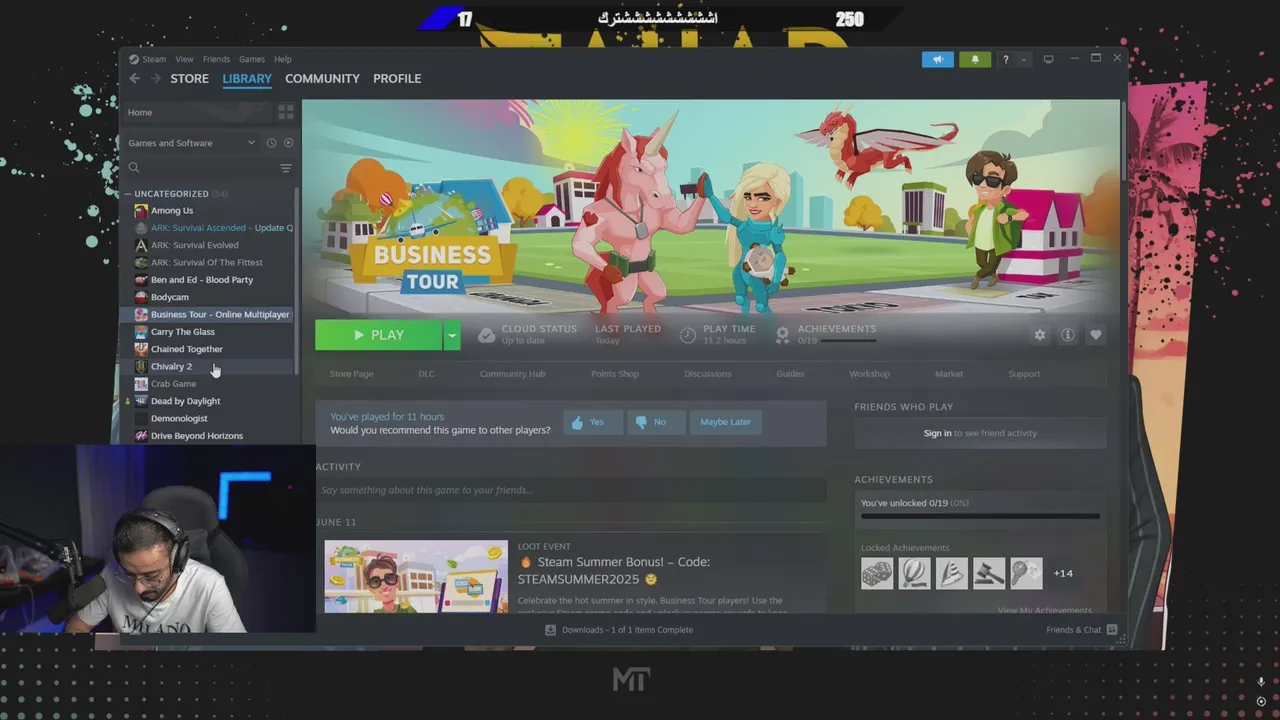
Task: Add game to favorites heart icon
Action: 1096,335
